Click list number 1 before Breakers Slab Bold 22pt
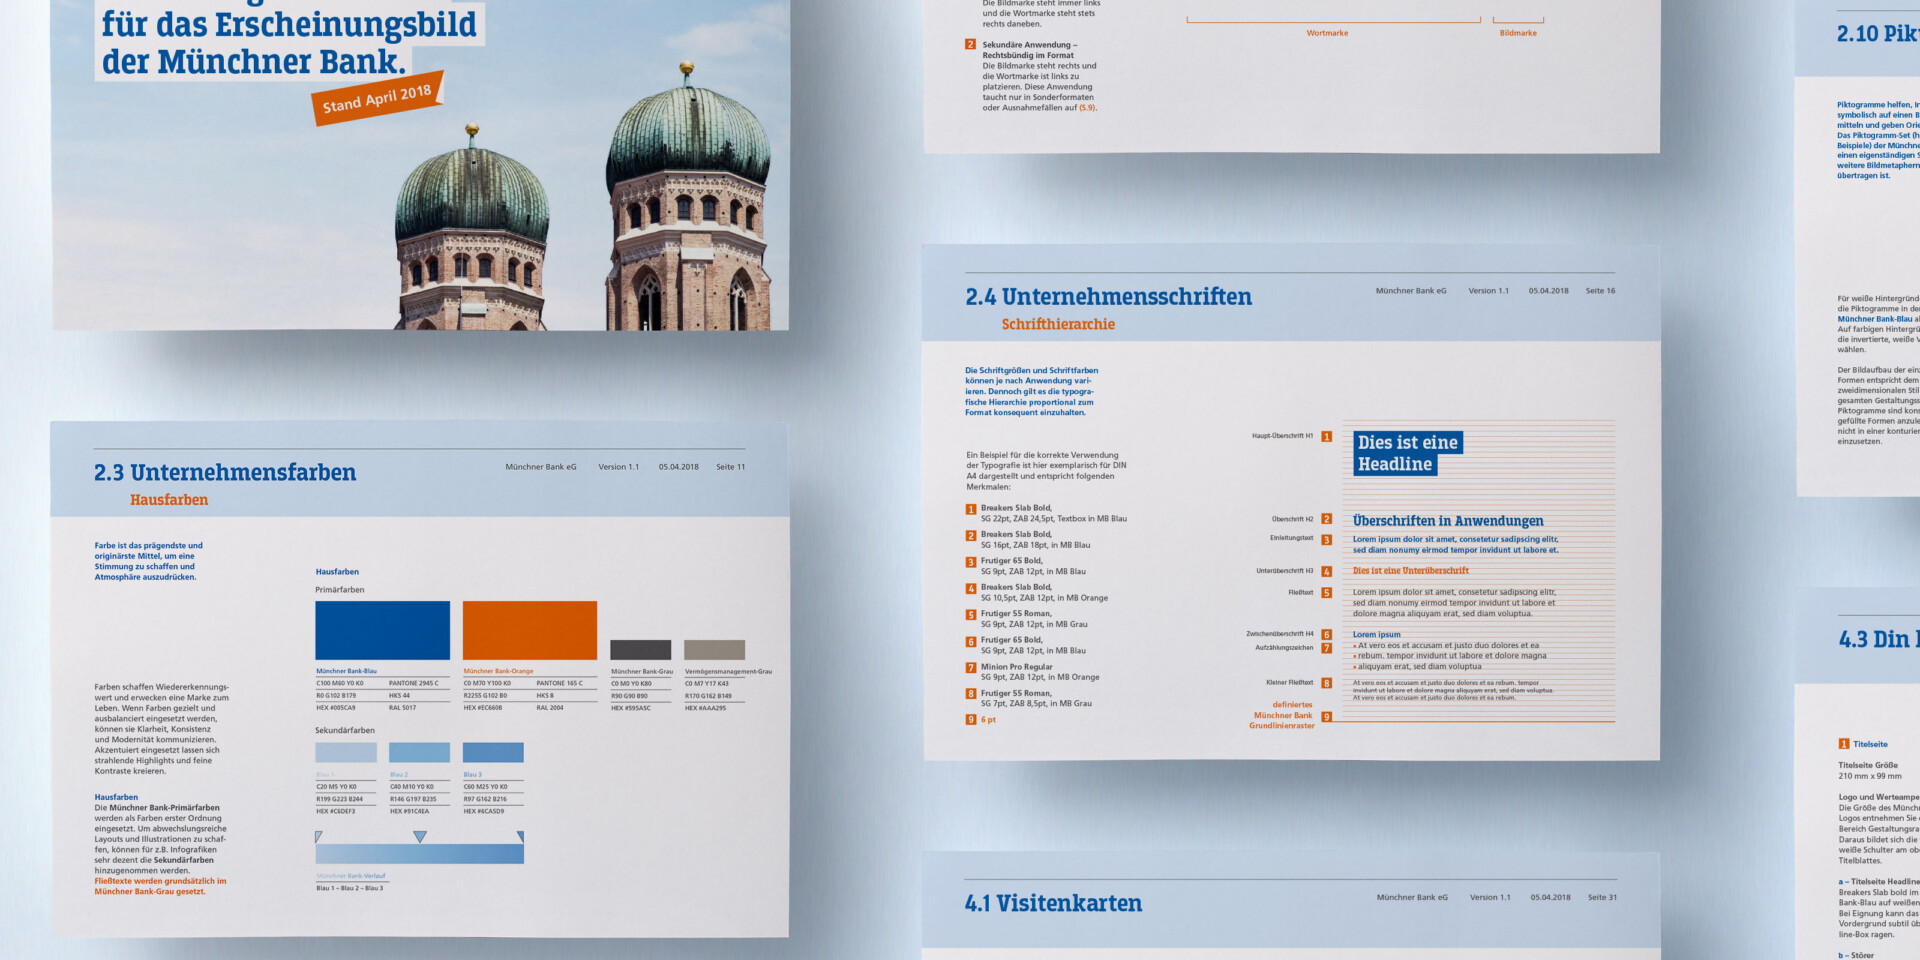Viewport: 1920px width, 960px height. click(971, 509)
